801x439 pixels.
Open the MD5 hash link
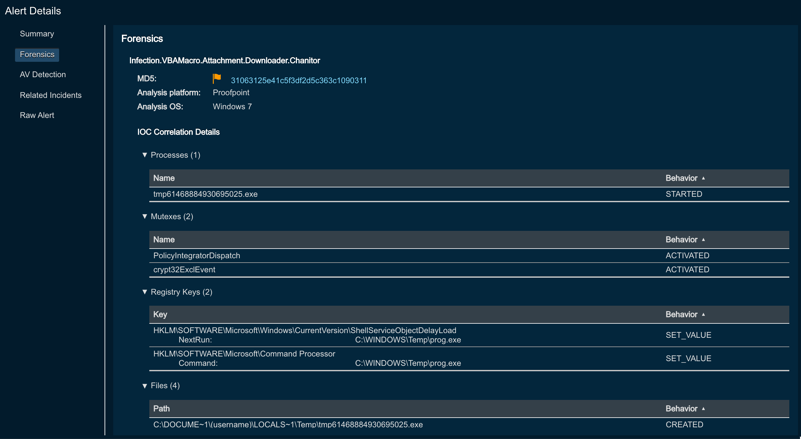click(x=298, y=81)
